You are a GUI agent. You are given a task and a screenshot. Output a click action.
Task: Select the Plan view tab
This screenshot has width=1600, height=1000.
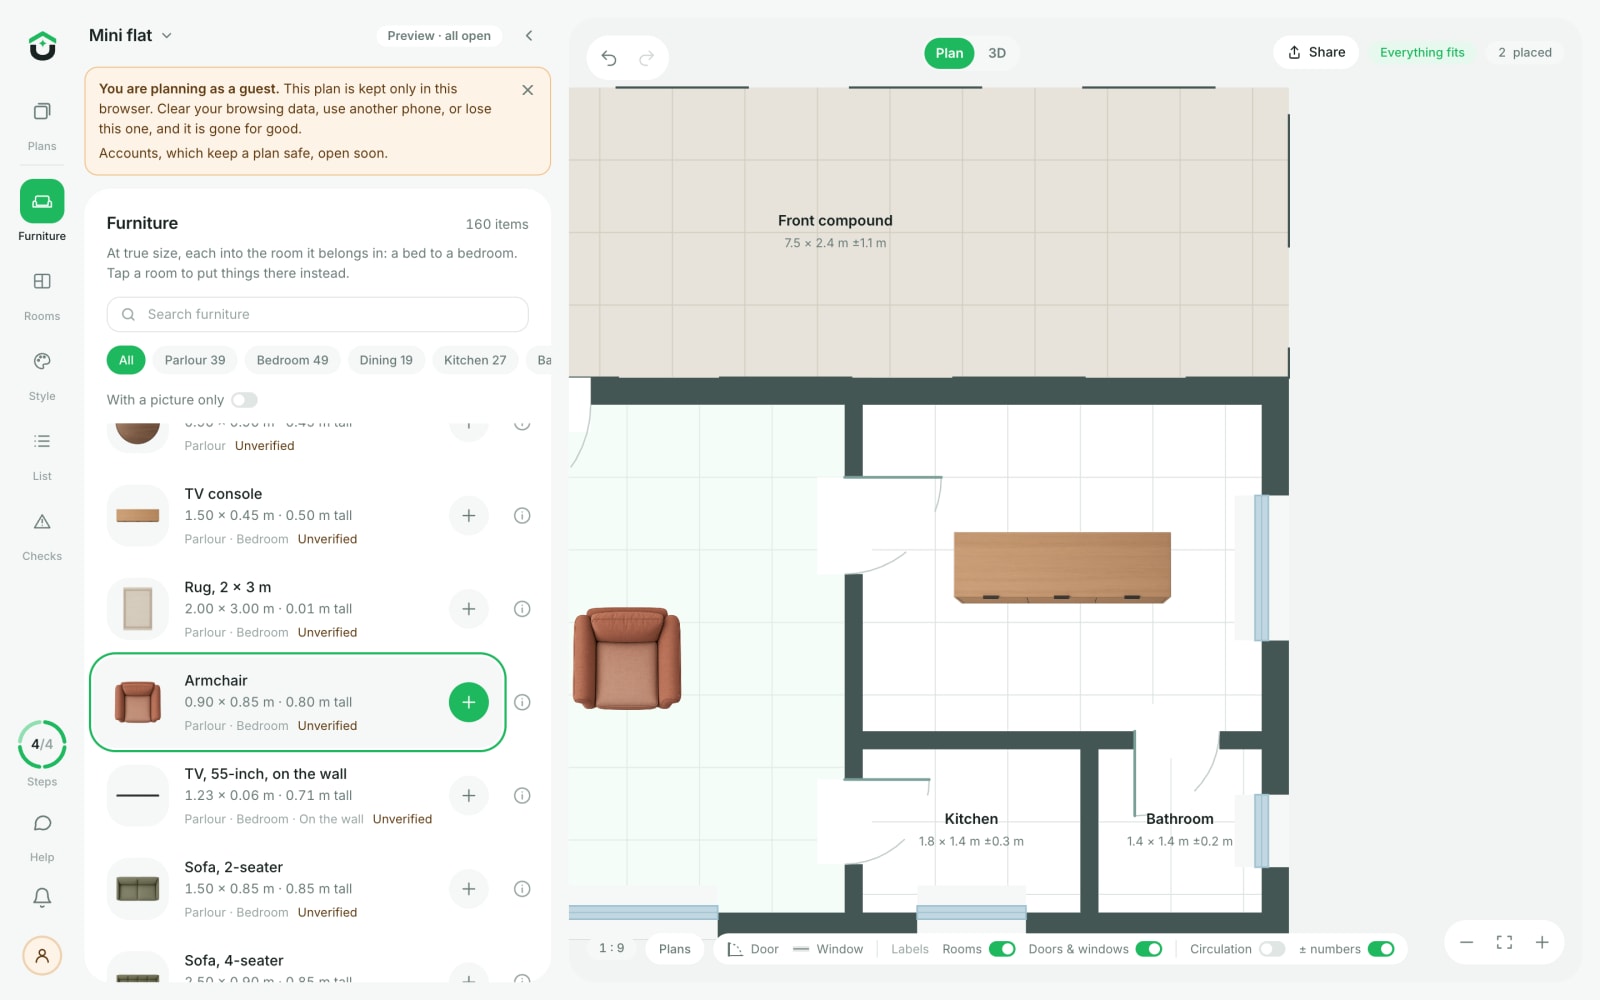[x=949, y=53]
